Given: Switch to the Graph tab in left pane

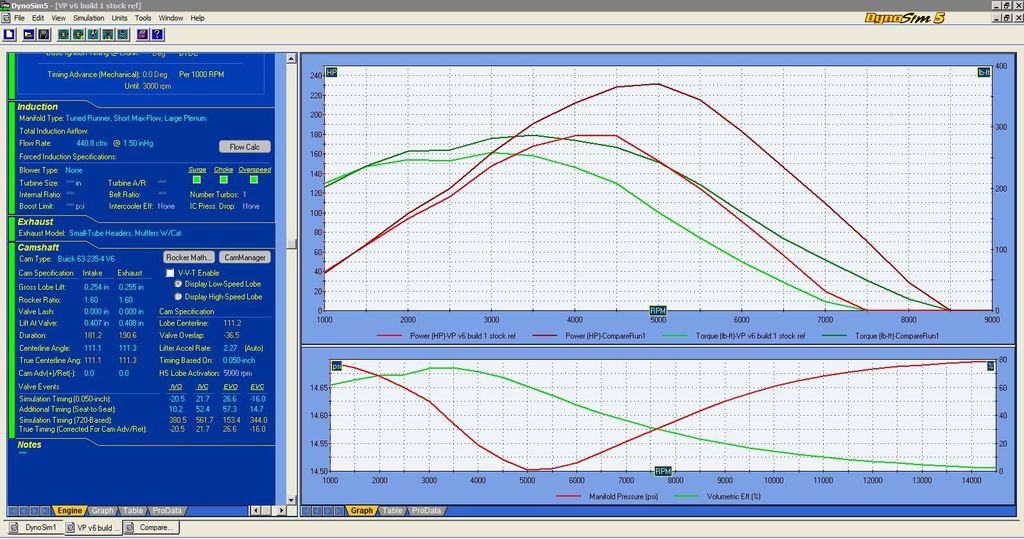Looking at the screenshot, I should click(x=102, y=510).
